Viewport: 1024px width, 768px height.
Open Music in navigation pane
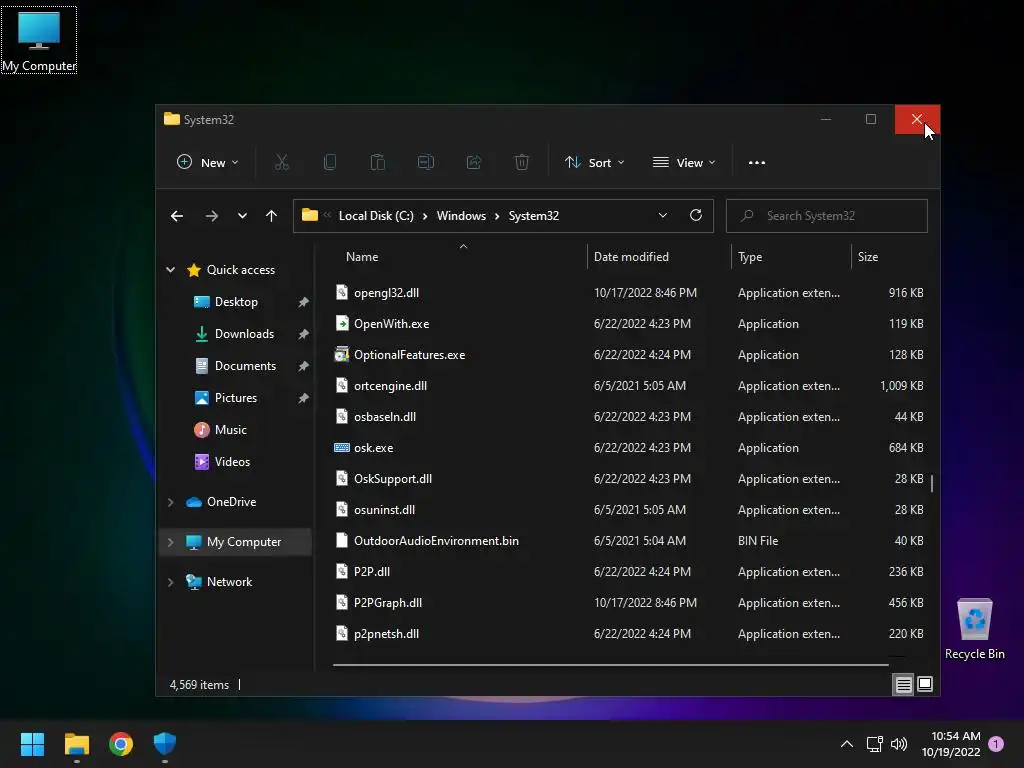(x=231, y=430)
